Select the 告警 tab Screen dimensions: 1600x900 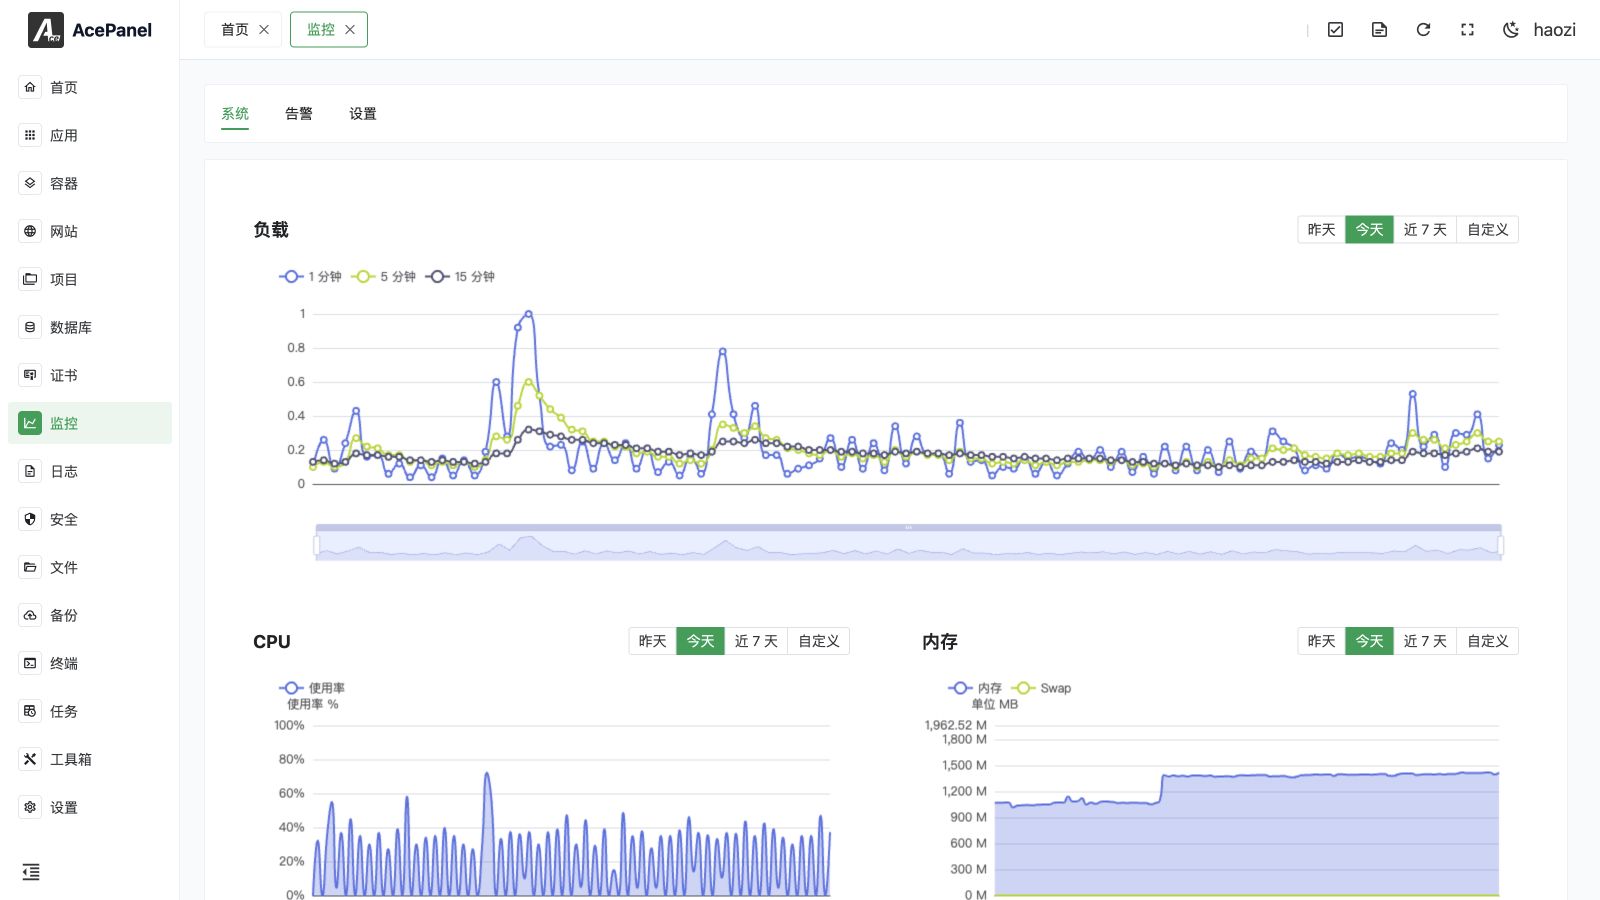(x=299, y=114)
